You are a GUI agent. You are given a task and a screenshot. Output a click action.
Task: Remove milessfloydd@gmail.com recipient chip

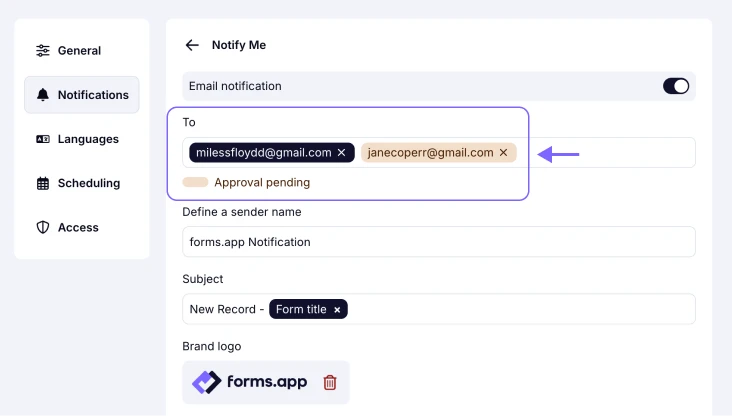[x=342, y=153]
